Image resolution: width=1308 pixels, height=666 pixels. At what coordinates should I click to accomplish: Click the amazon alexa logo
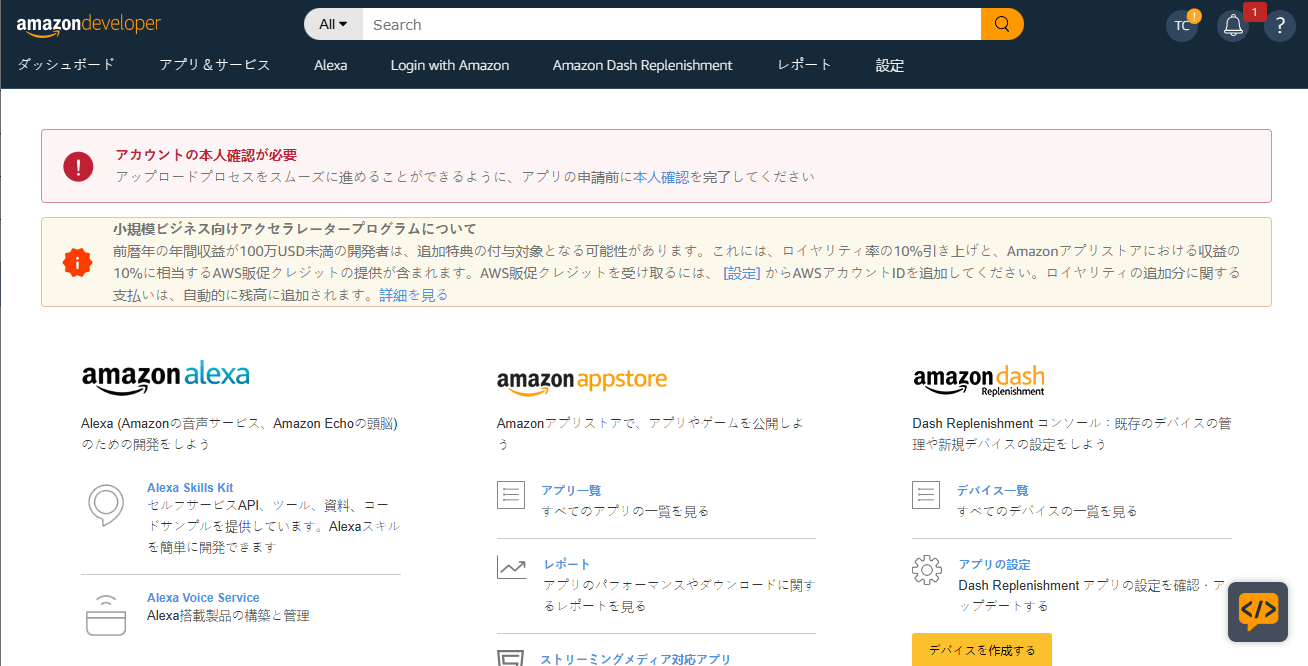click(x=166, y=377)
